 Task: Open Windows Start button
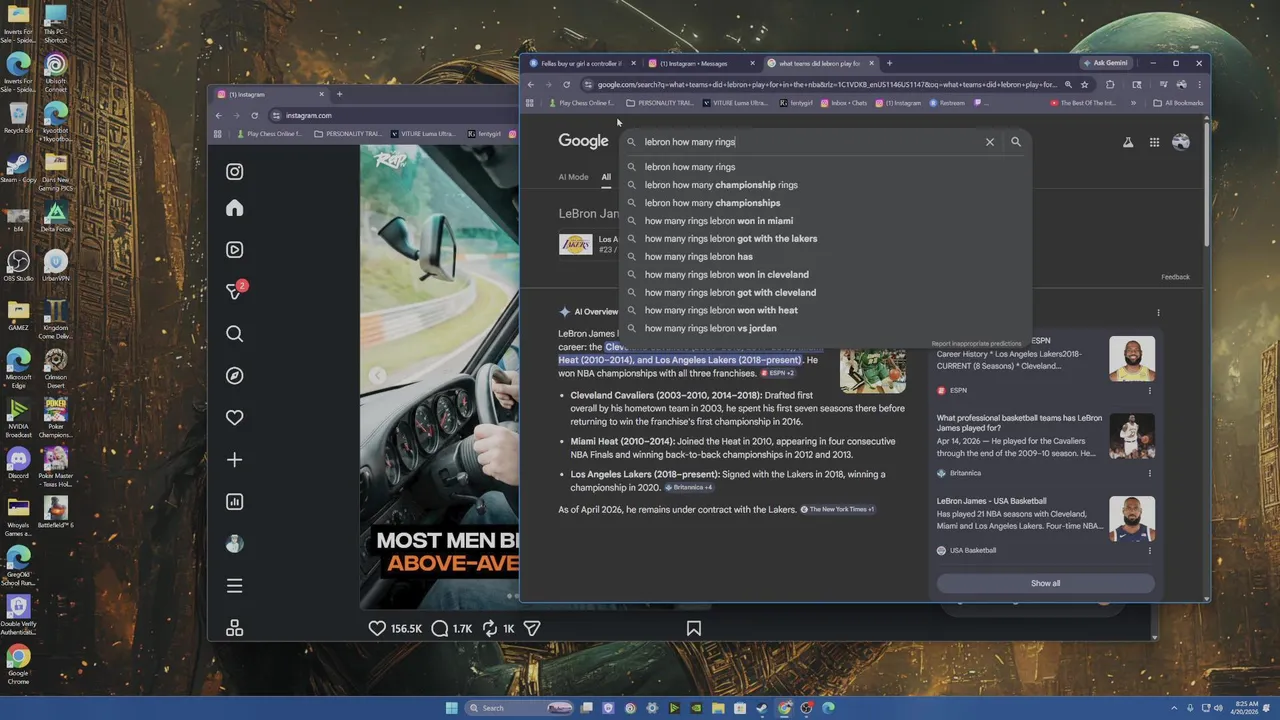[x=451, y=708]
